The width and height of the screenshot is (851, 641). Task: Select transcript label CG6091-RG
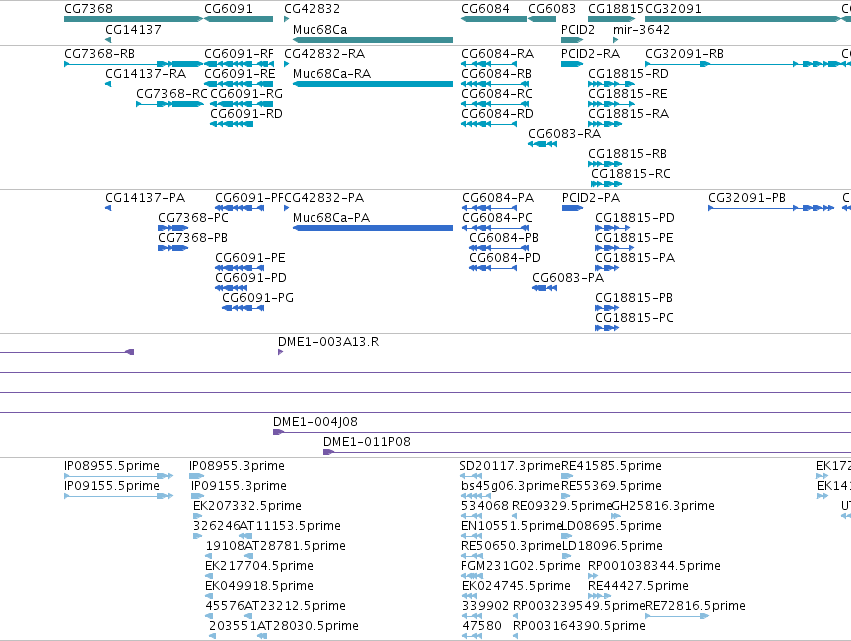pos(246,94)
